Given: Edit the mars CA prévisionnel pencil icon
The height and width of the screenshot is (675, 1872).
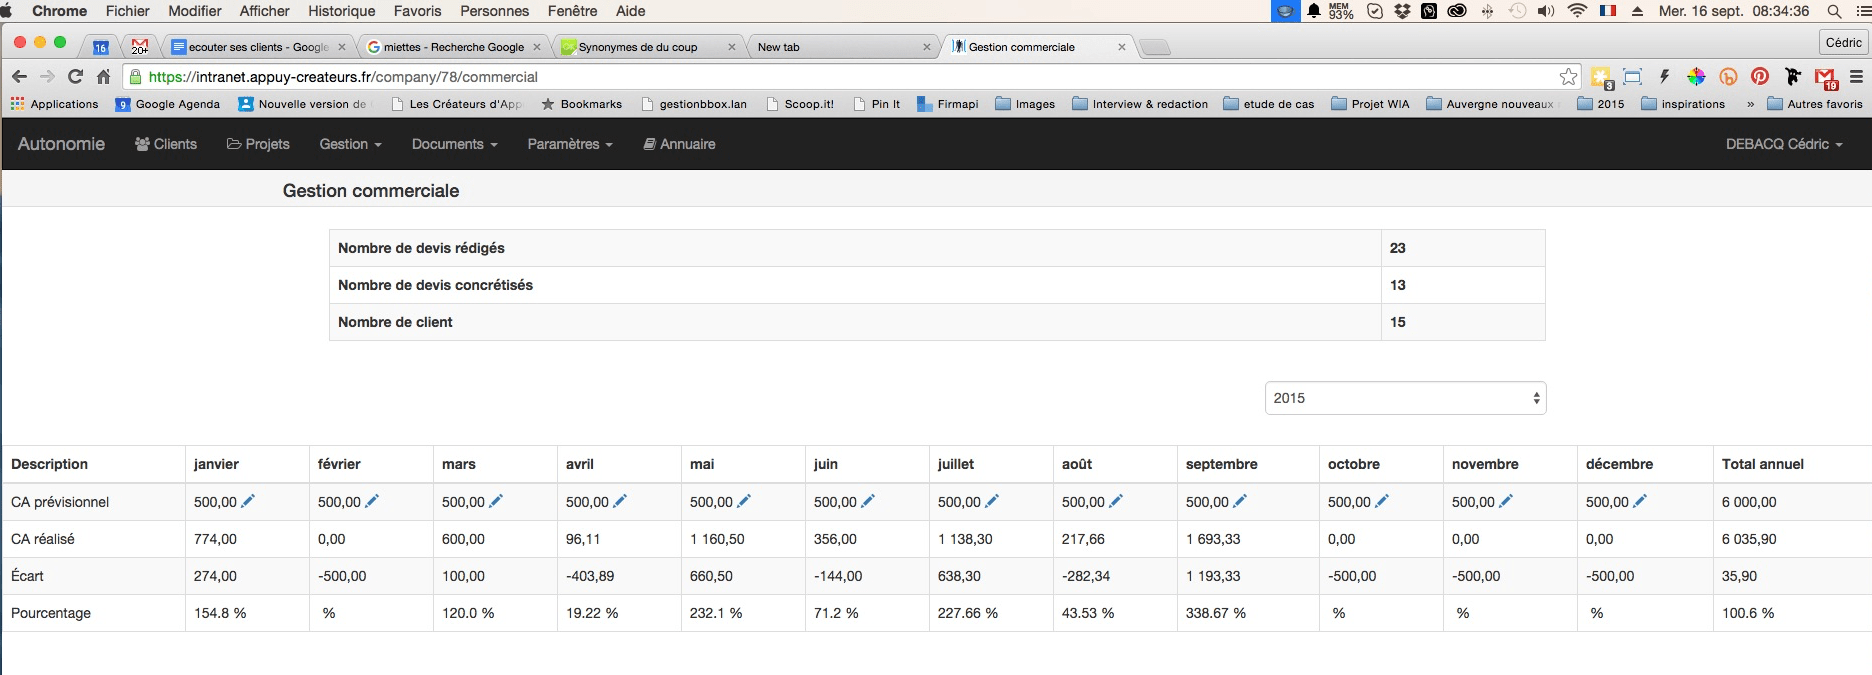Looking at the screenshot, I should coord(496,501).
